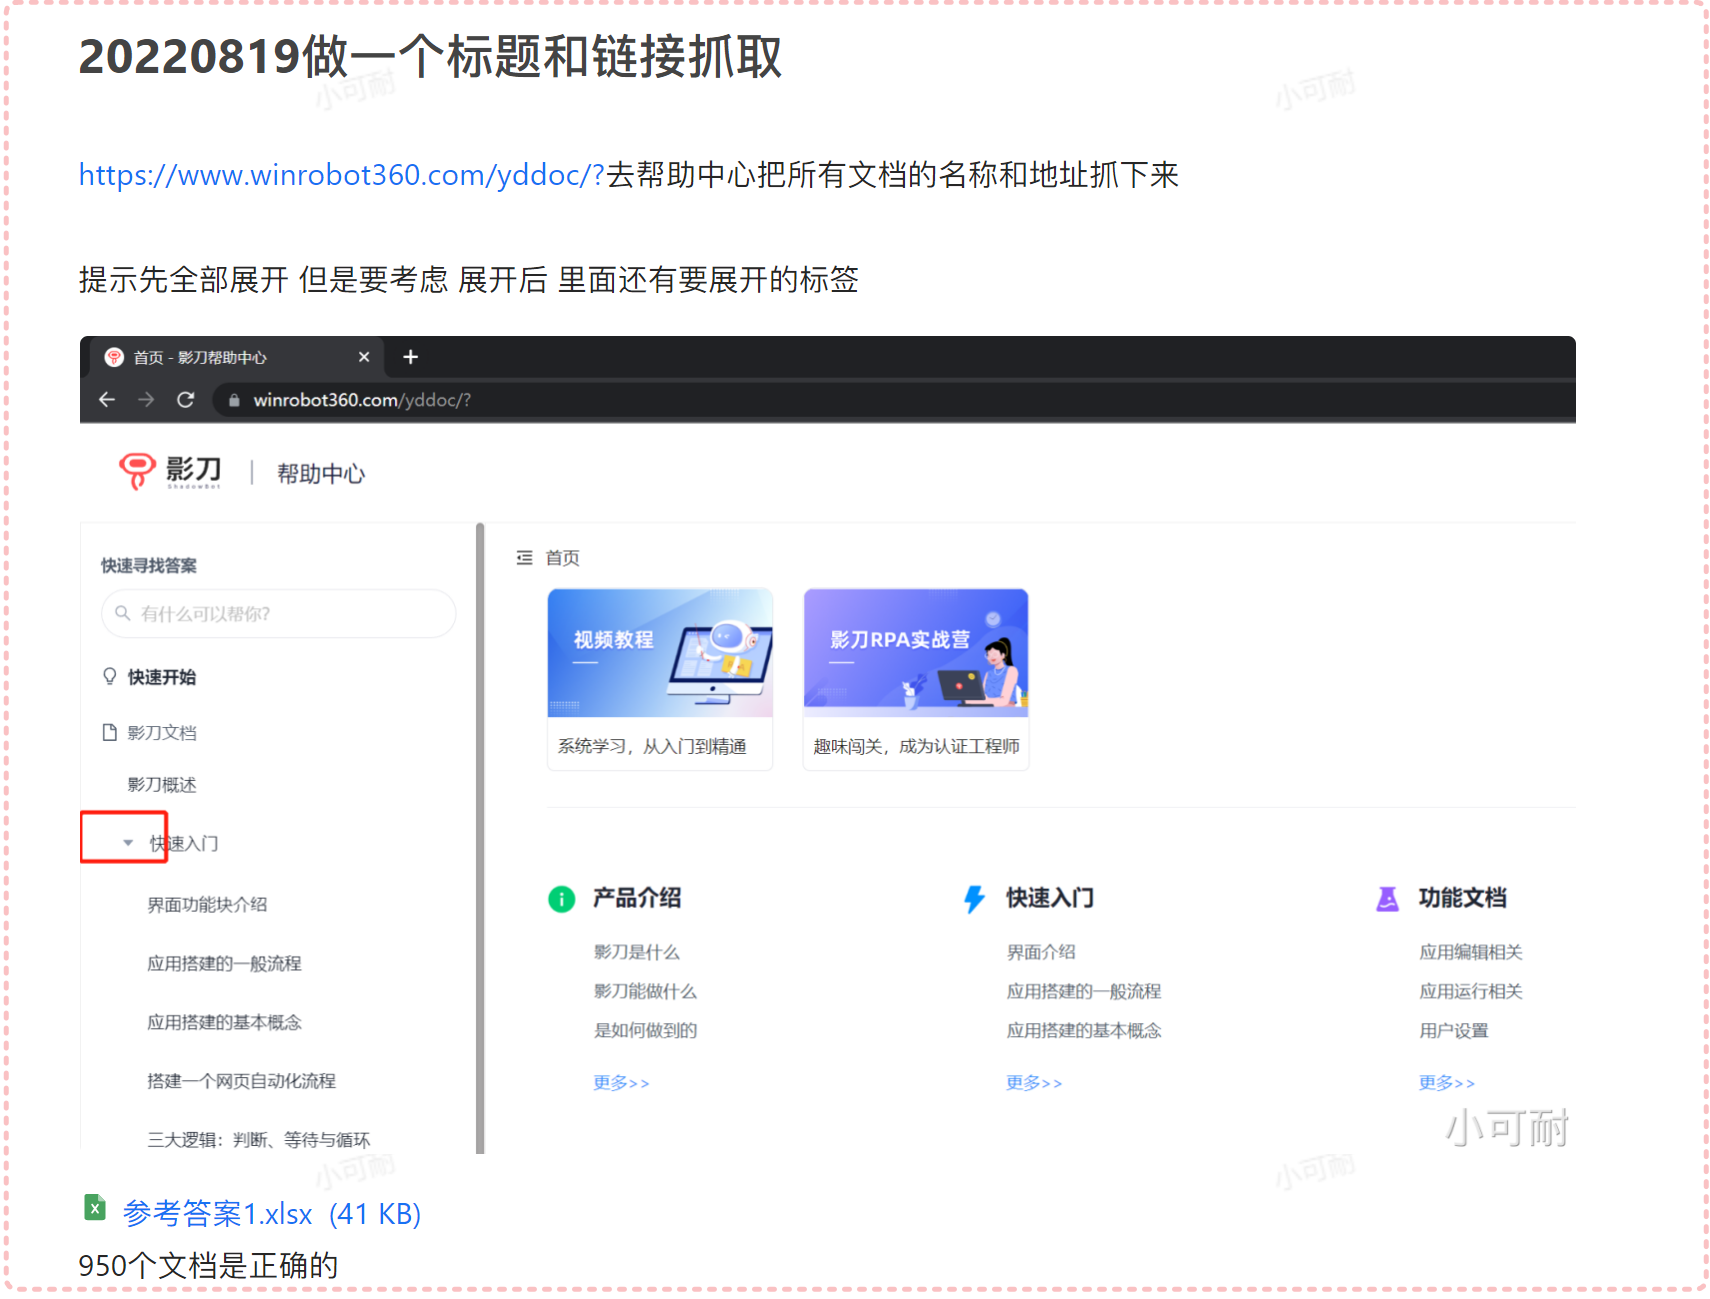Open 三大逻辑：判断、等待与循环 item

tap(258, 1140)
